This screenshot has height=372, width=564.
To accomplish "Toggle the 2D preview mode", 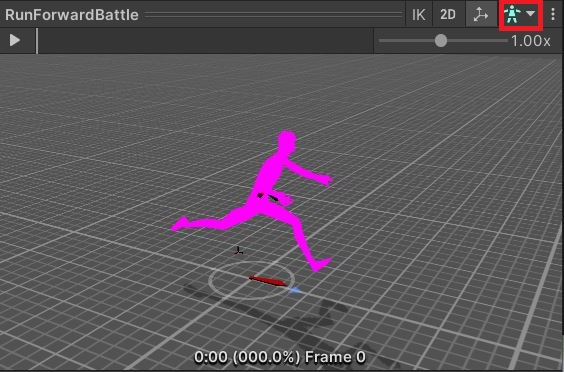I will [447, 14].
